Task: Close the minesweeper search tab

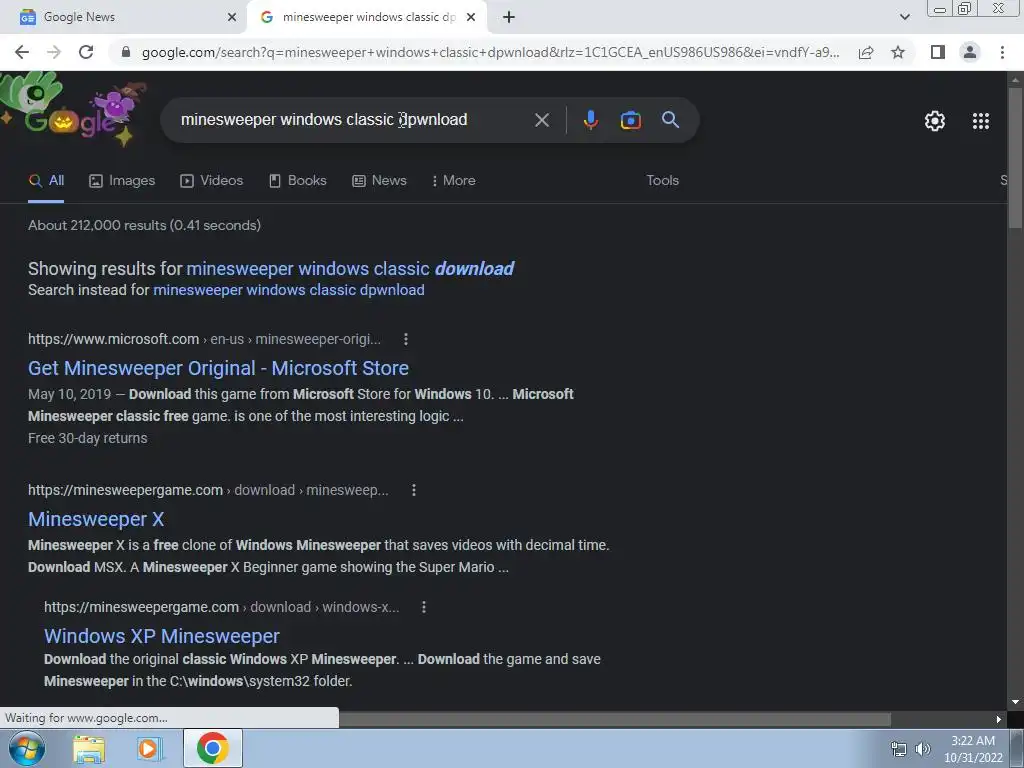Action: point(471,17)
